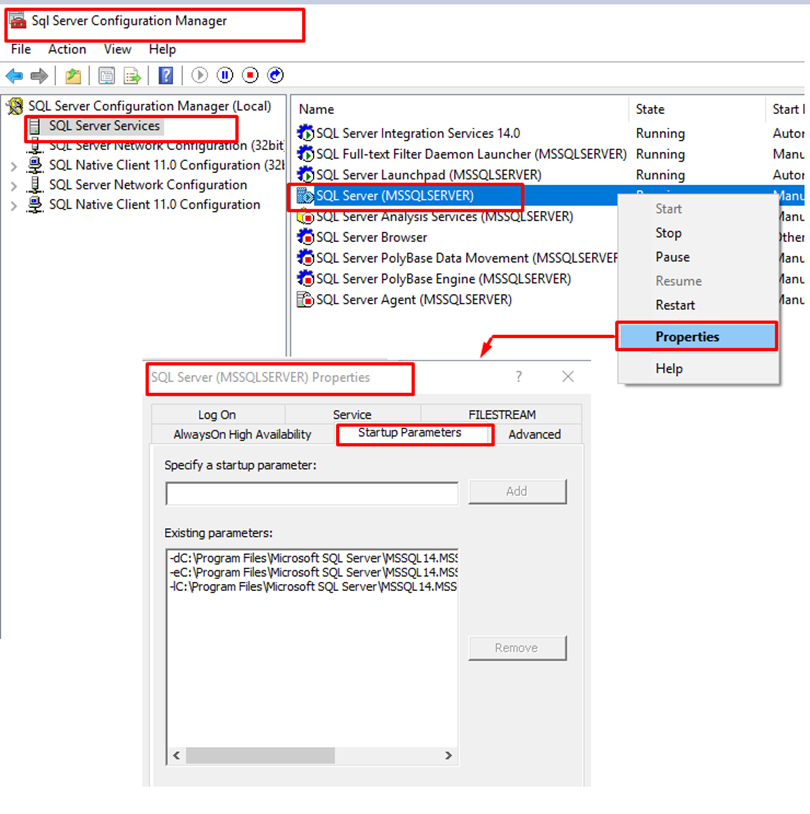Click the parameters list horizontal scrollbar thumb
810x814 pixels.
click(260, 755)
